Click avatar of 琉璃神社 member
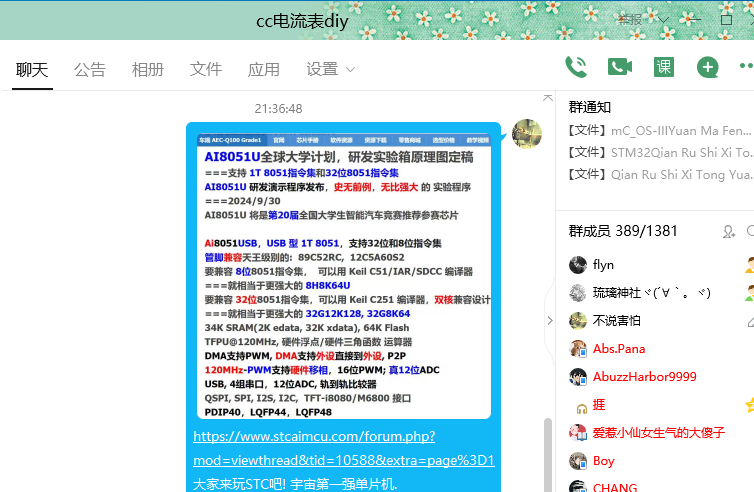Screen dimensions: 754x492 pyautogui.click(x=578, y=293)
